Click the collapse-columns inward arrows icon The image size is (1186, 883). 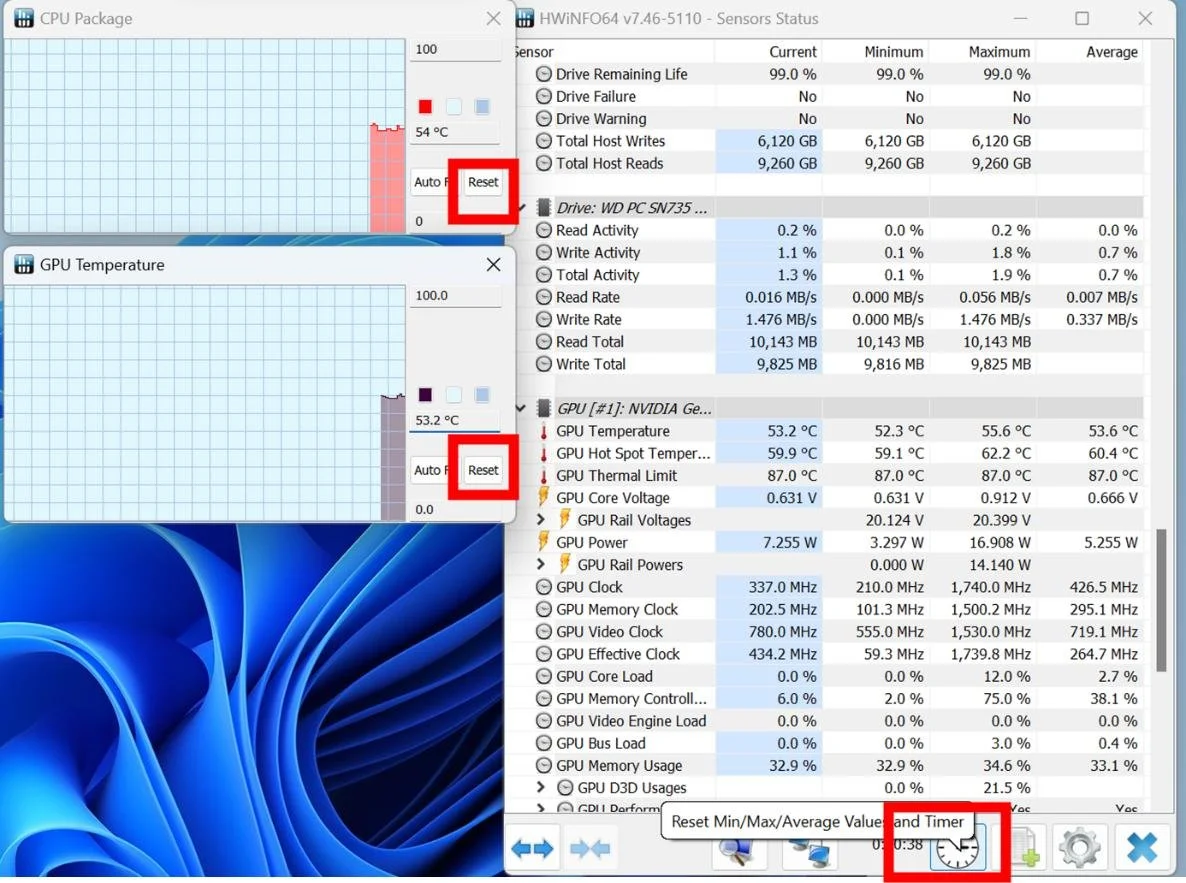pyautogui.click(x=590, y=849)
